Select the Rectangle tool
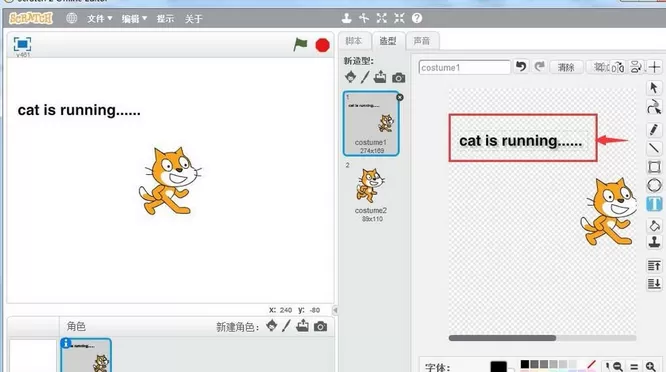 click(654, 166)
